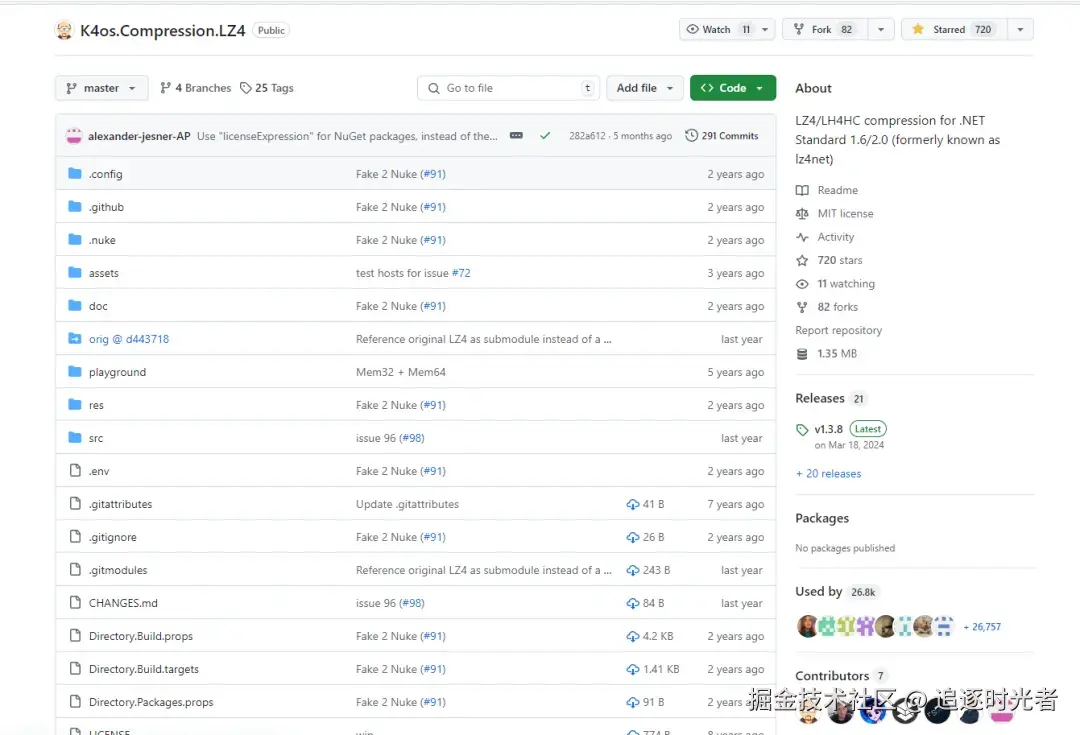This screenshot has height=735, width=1080.
Task: Click the repository owner avatar icon
Action: click(64, 30)
